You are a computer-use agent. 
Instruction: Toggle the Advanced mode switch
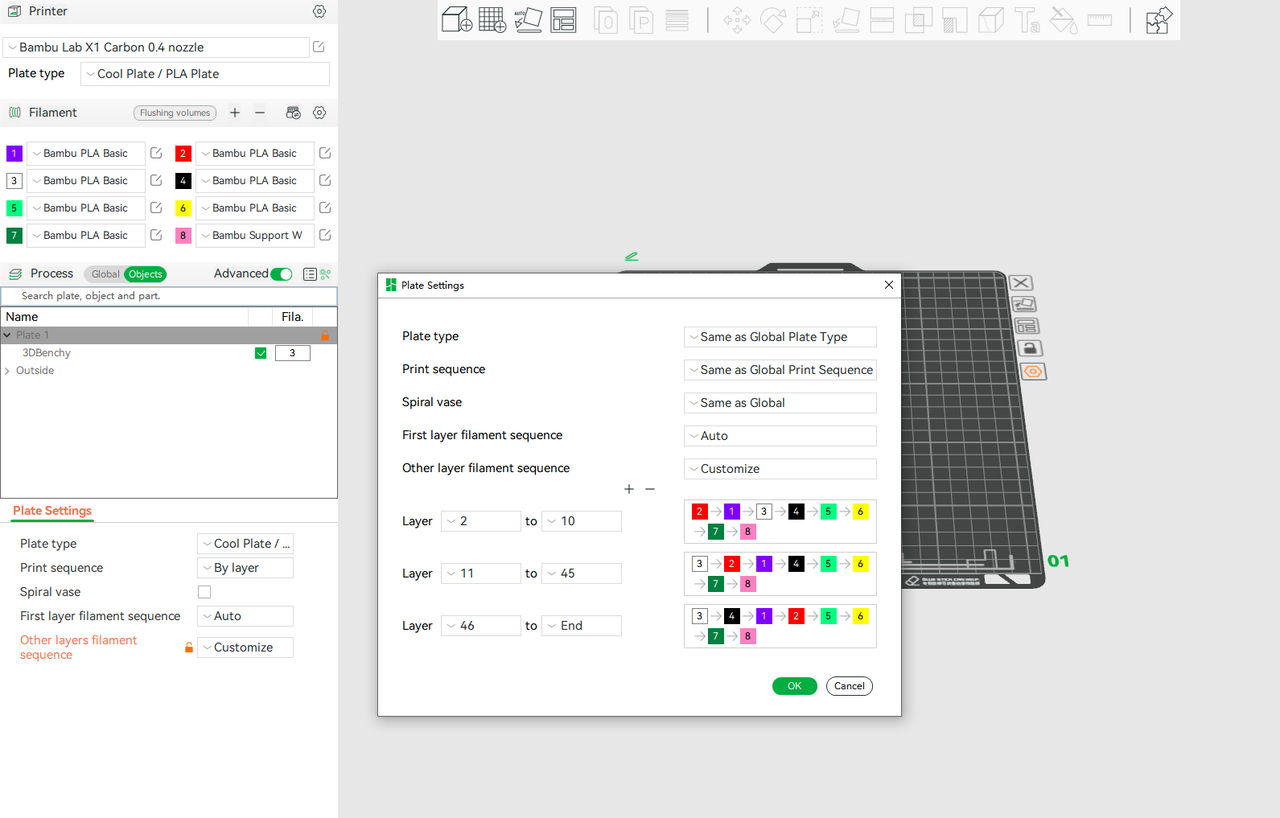pos(281,274)
